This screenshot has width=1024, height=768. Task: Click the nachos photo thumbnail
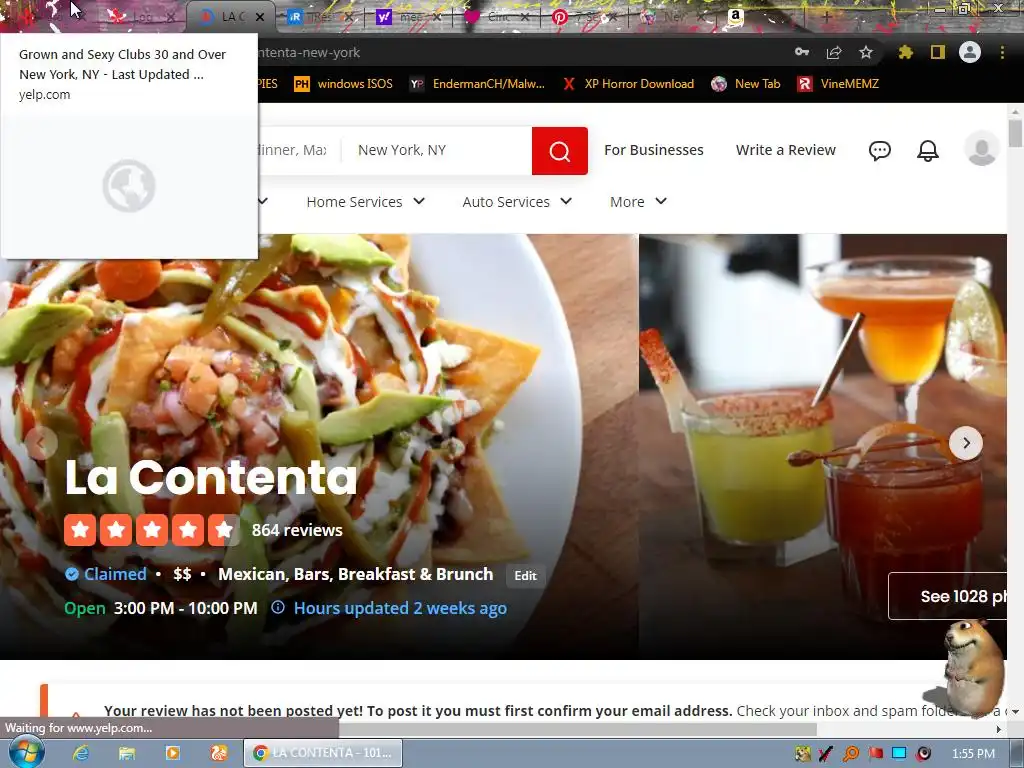pos(319,446)
